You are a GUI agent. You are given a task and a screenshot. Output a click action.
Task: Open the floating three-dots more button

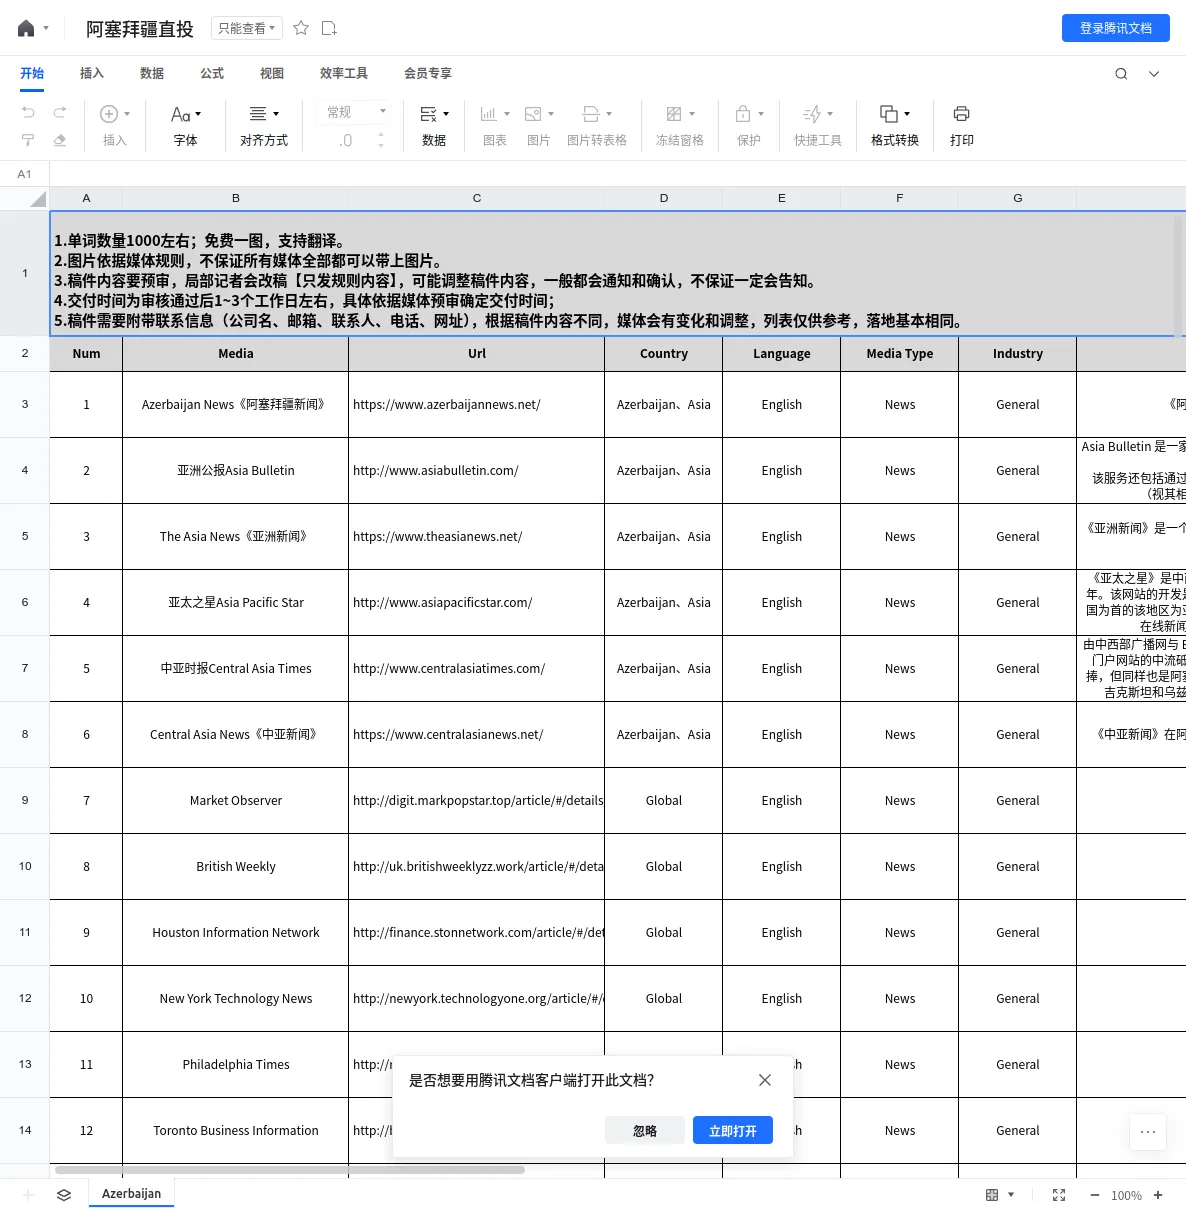click(x=1148, y=1132)
